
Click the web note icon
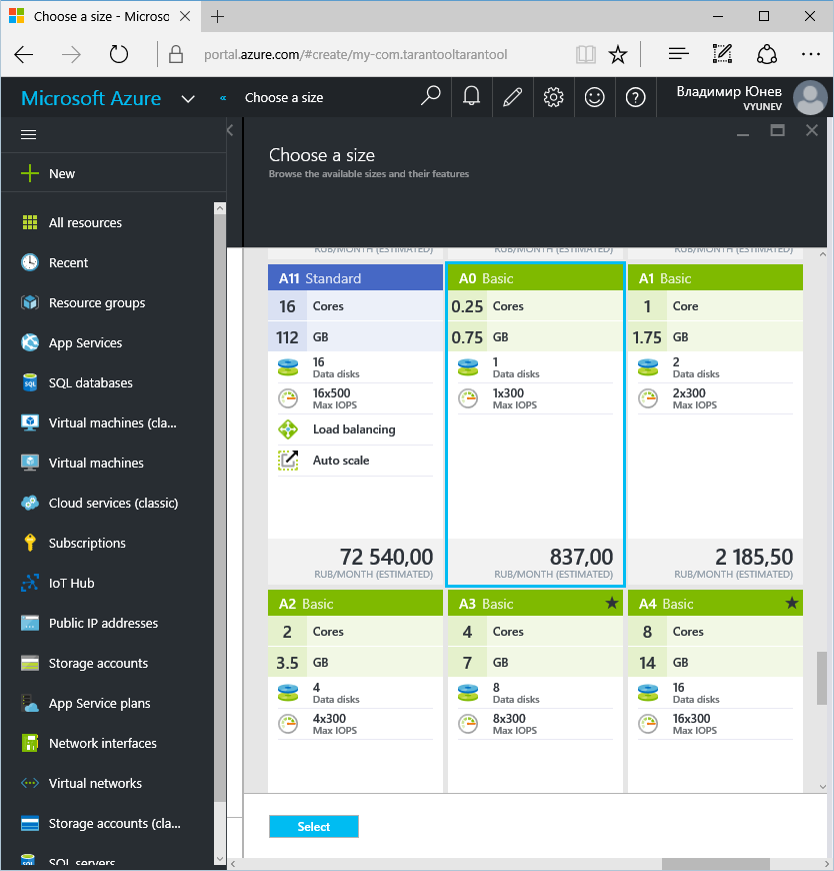[722, 54]
